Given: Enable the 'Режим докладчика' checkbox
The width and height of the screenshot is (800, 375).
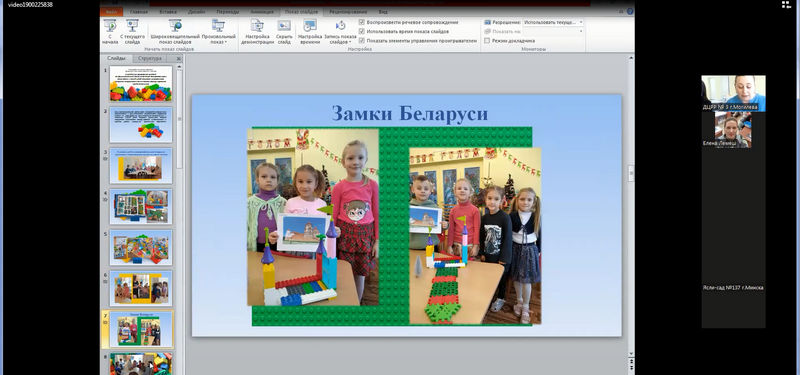Looking at the screenshot, I should tap(487, 40).
